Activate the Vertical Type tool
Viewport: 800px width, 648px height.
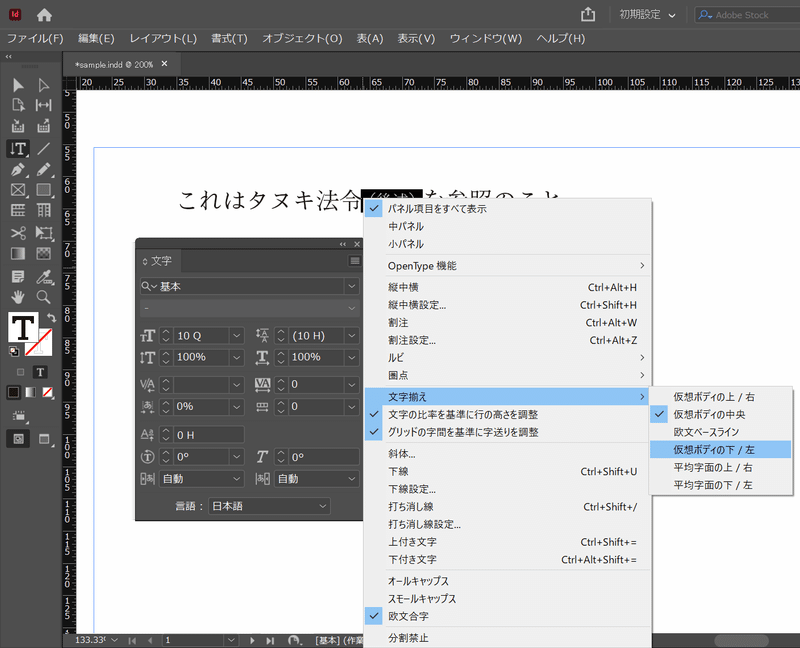(x=18, y=148)
